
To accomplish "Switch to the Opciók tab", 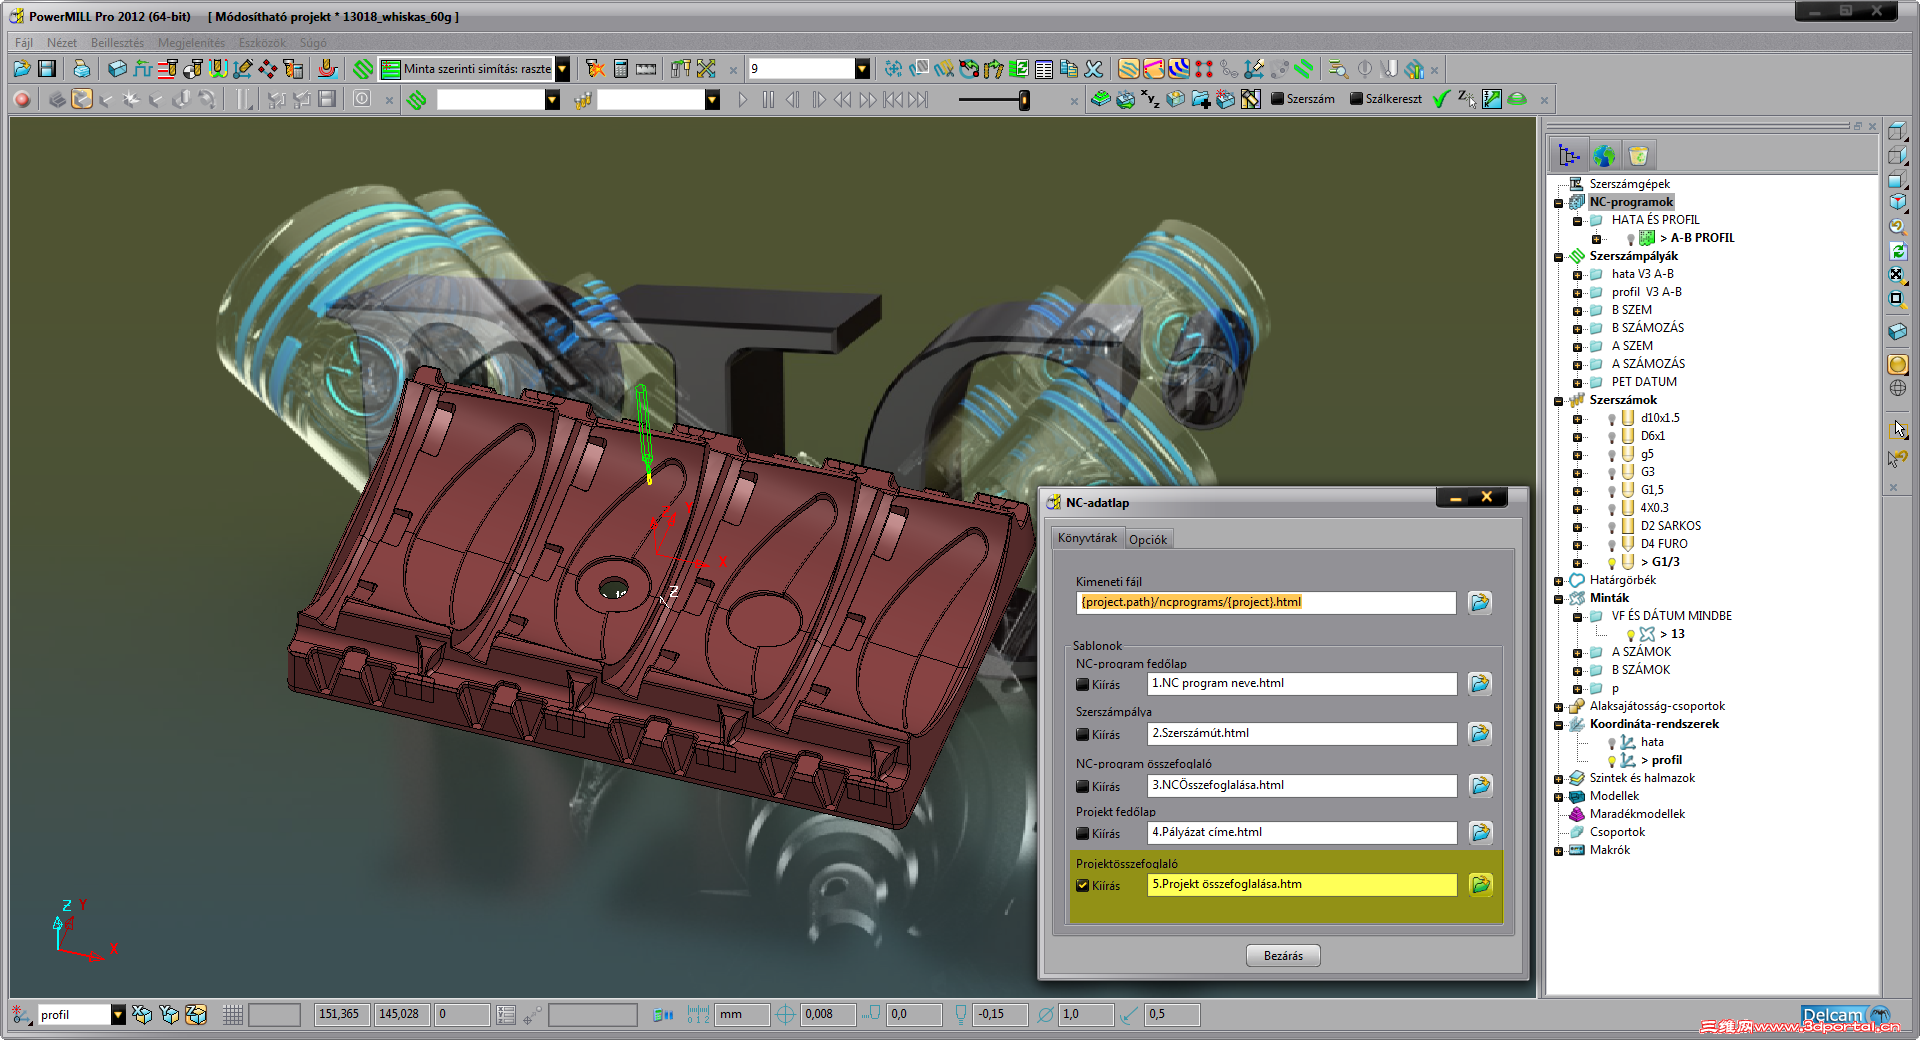I will click(x=1147, y=540).
